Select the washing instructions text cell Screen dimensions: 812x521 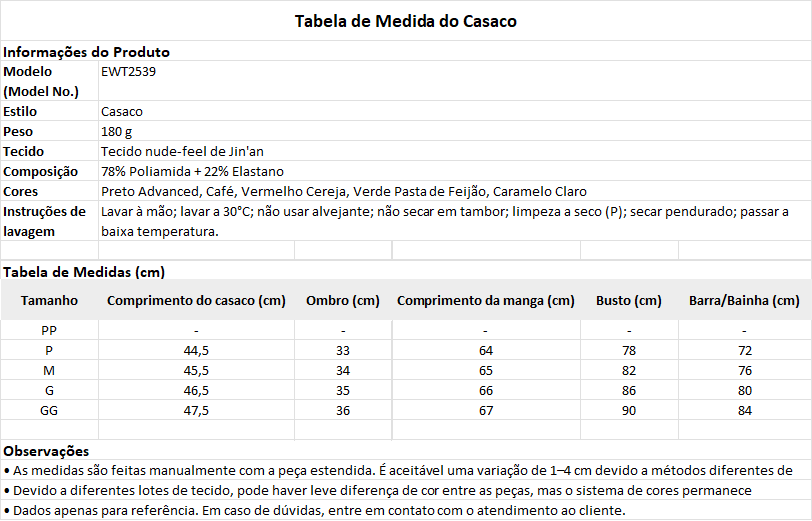click(x=444, y=221)
